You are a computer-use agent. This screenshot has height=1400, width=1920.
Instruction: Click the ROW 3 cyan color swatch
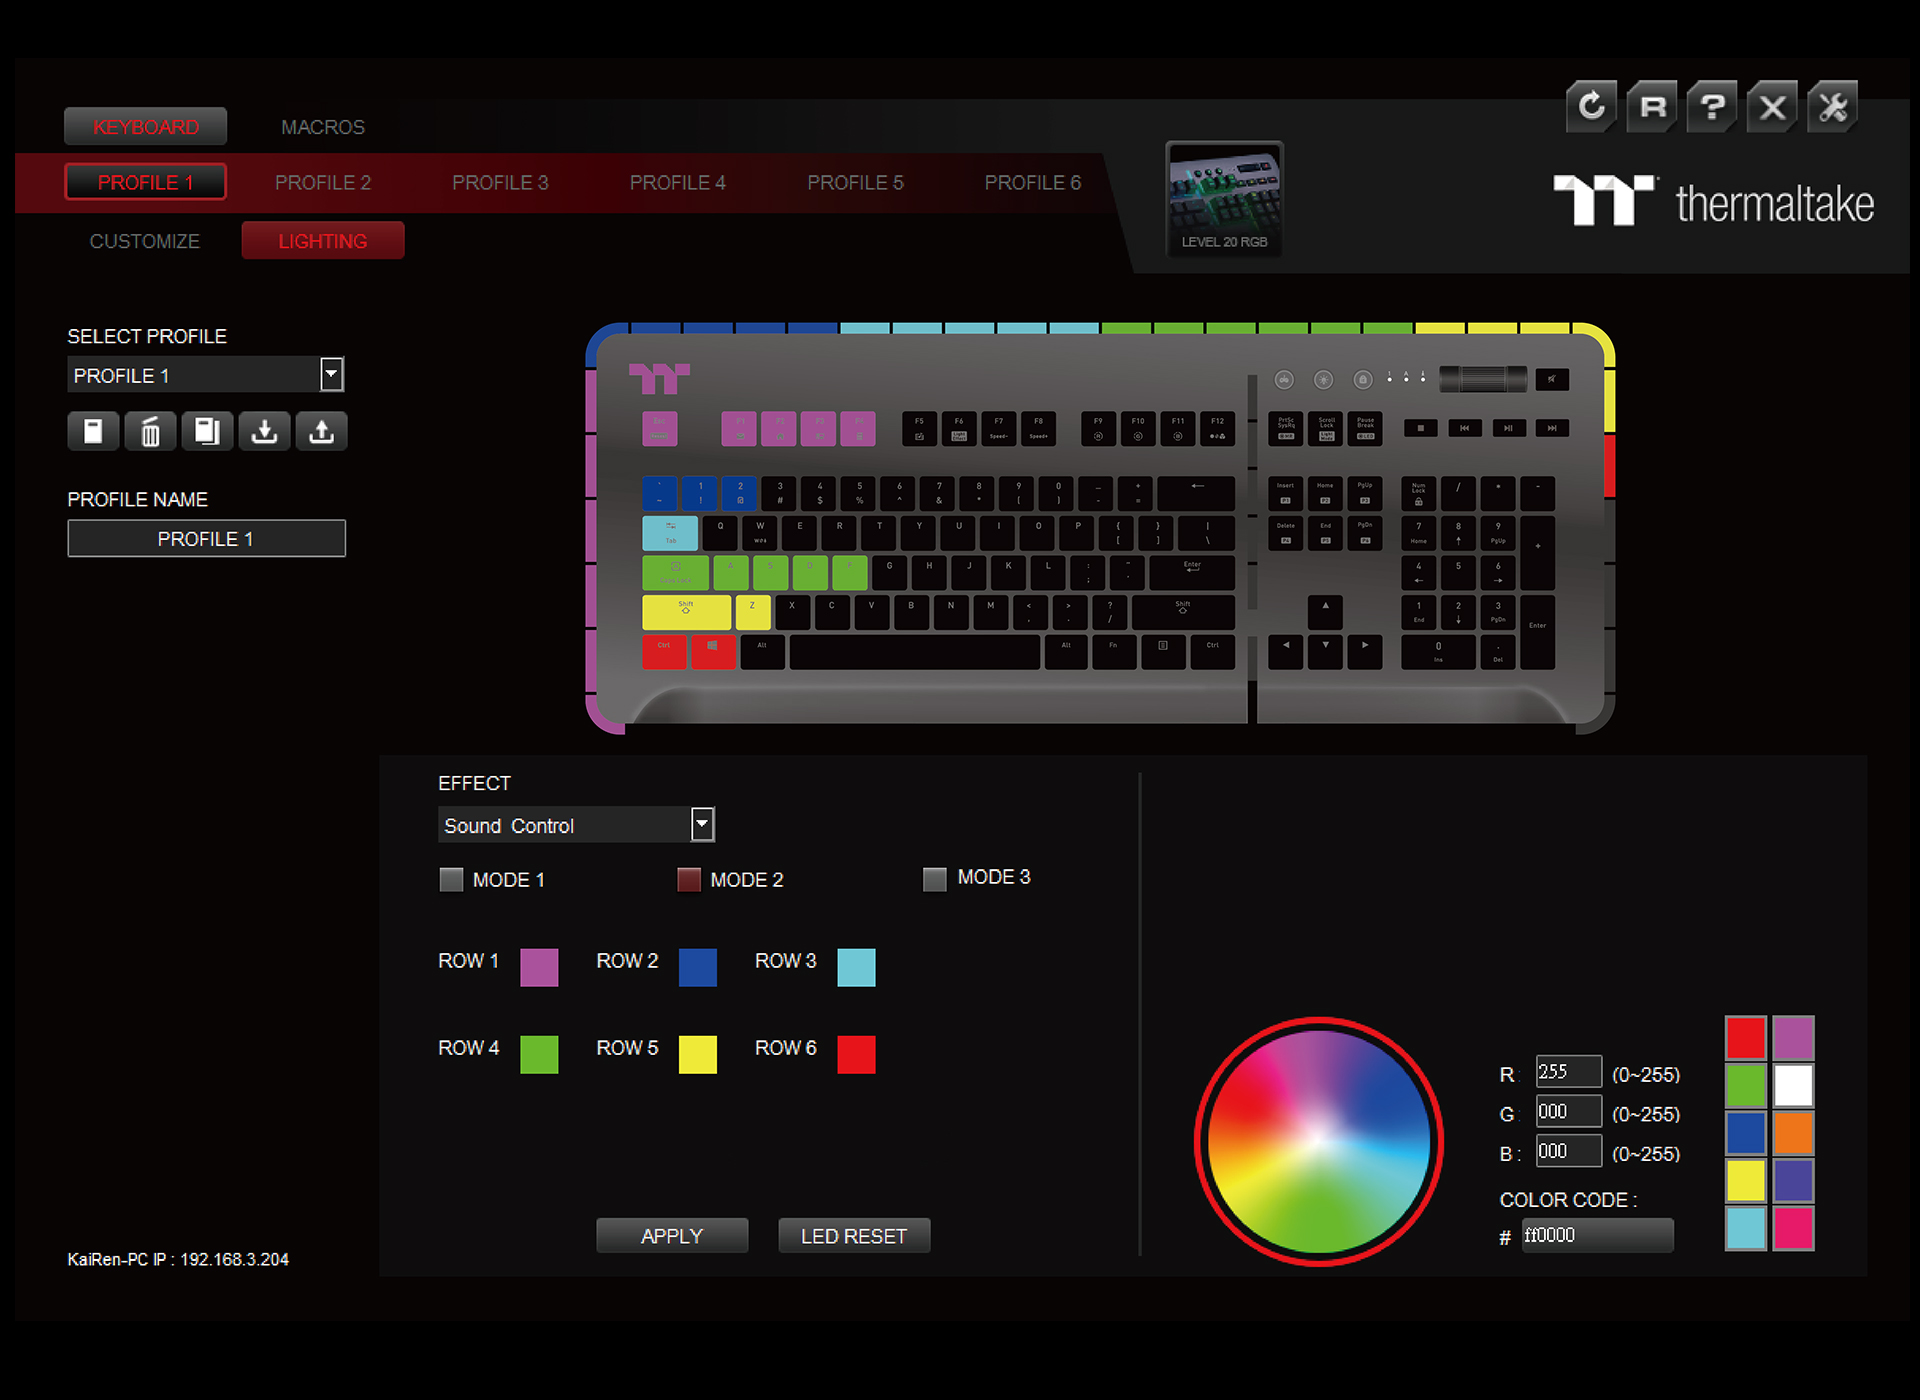(856, 967)
